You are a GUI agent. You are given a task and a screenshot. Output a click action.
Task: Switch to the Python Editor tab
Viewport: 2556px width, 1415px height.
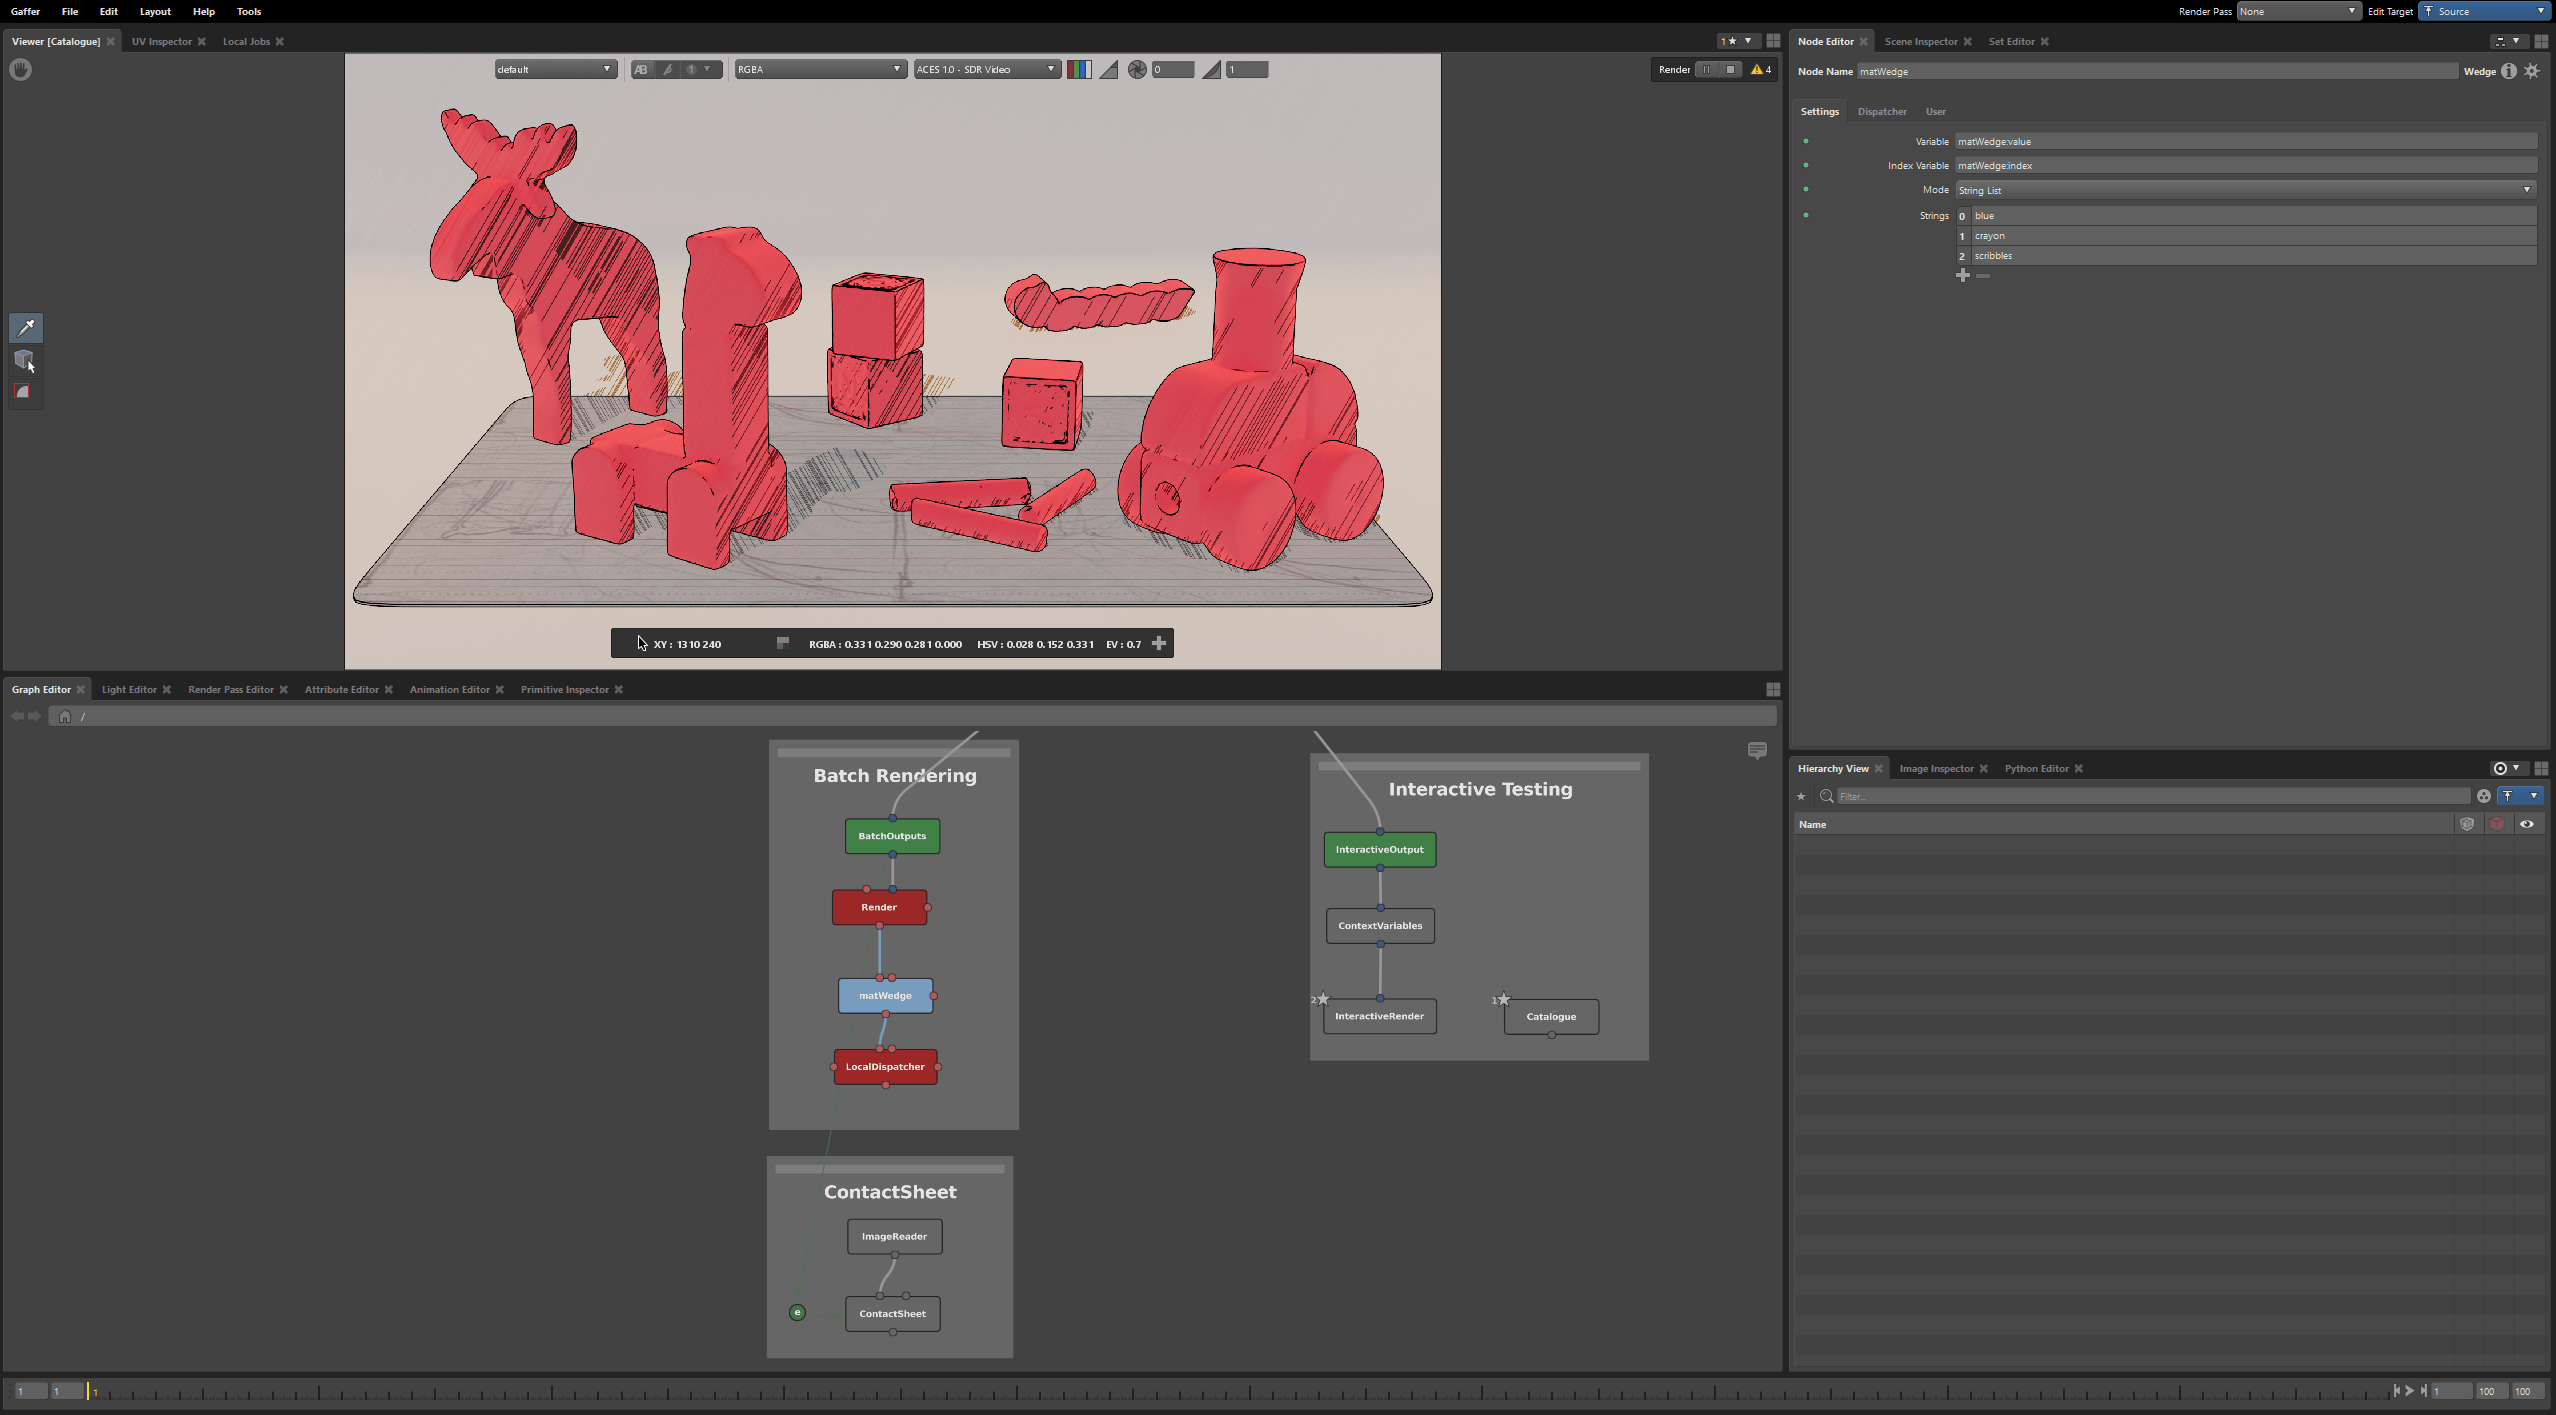pos(2036,768)
